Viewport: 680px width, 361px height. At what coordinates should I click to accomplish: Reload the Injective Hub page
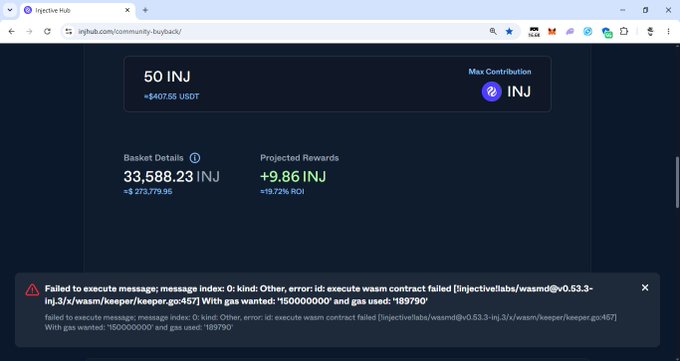point(47,31)
